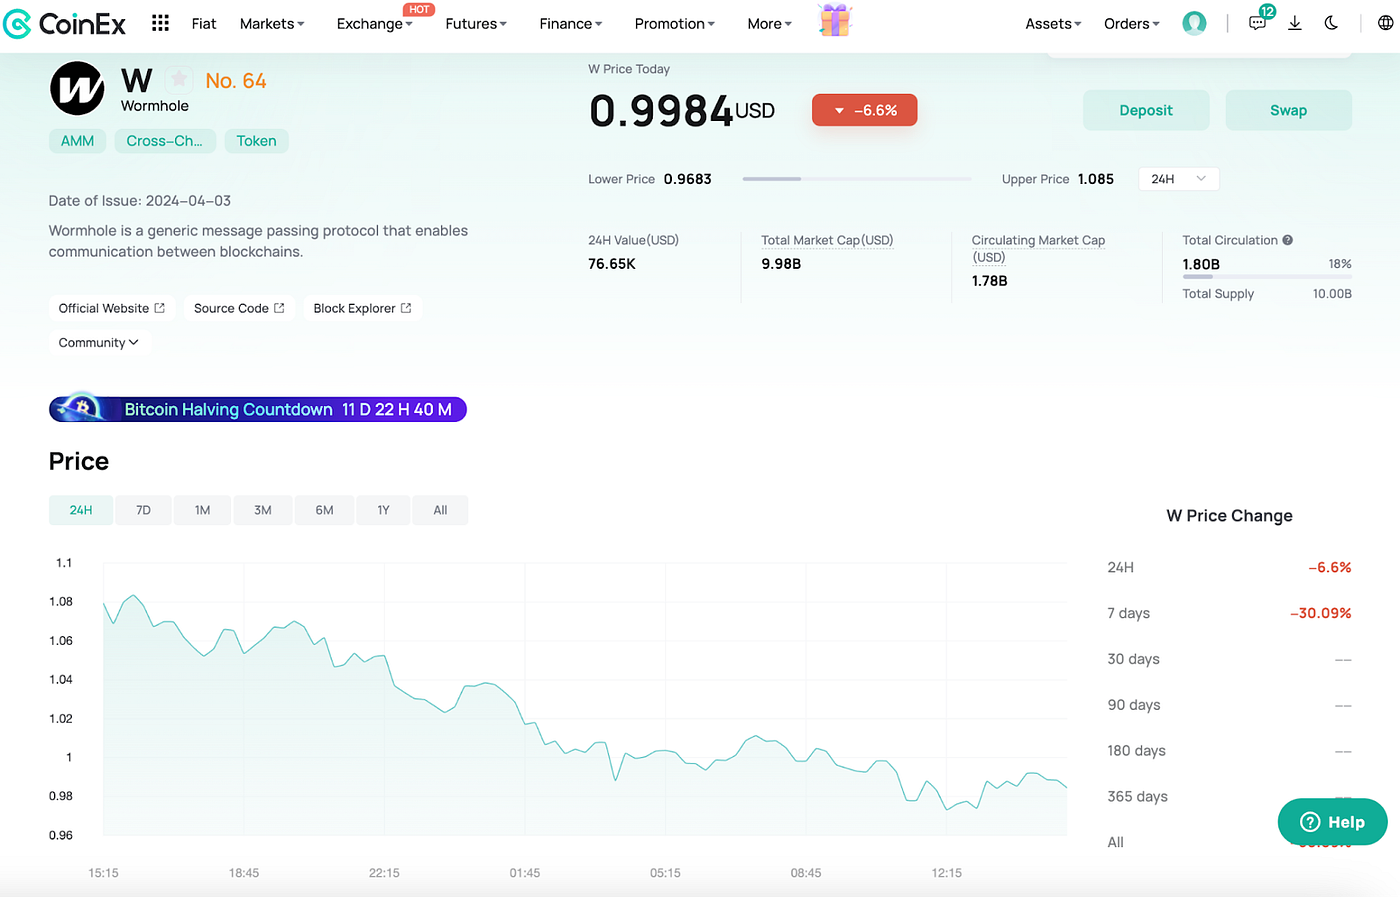Open the Help widget

point(1332,821)
